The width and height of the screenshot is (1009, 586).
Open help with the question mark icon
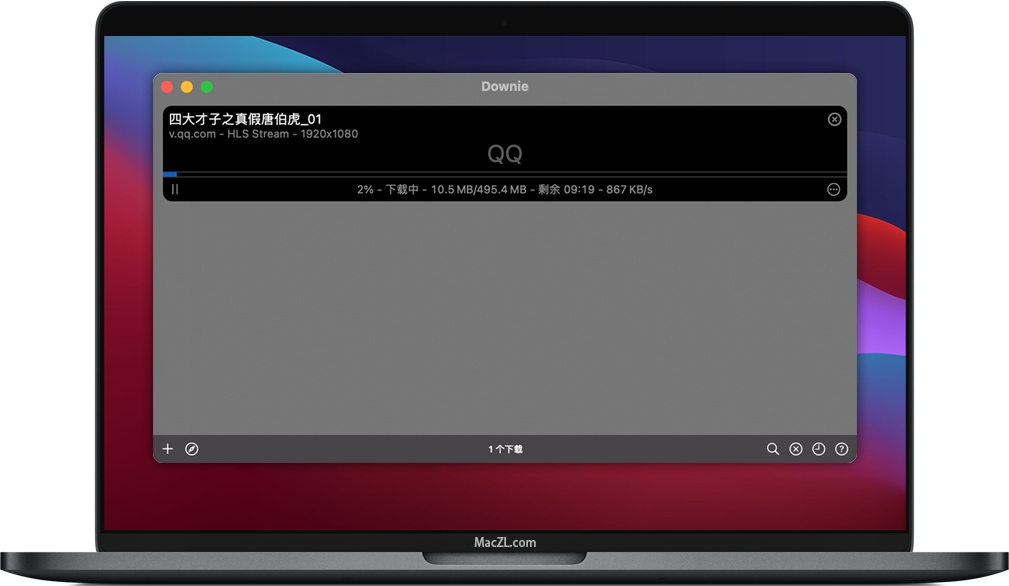tap(841, 449)
